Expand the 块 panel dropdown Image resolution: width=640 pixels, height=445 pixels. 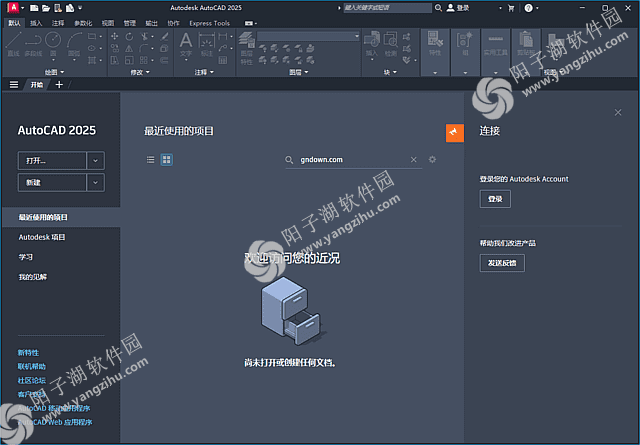[x=390, y=72]
